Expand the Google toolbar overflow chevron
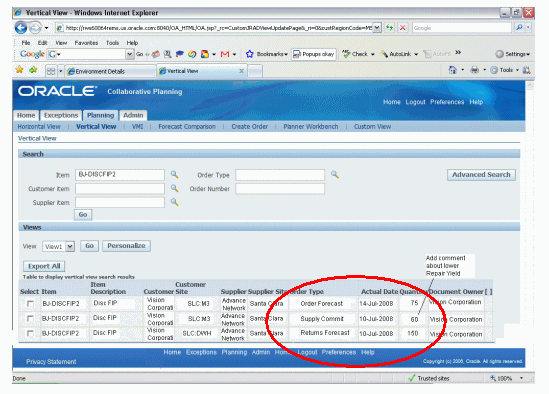Screen dimensions: 549x394 tap(458, 53)
